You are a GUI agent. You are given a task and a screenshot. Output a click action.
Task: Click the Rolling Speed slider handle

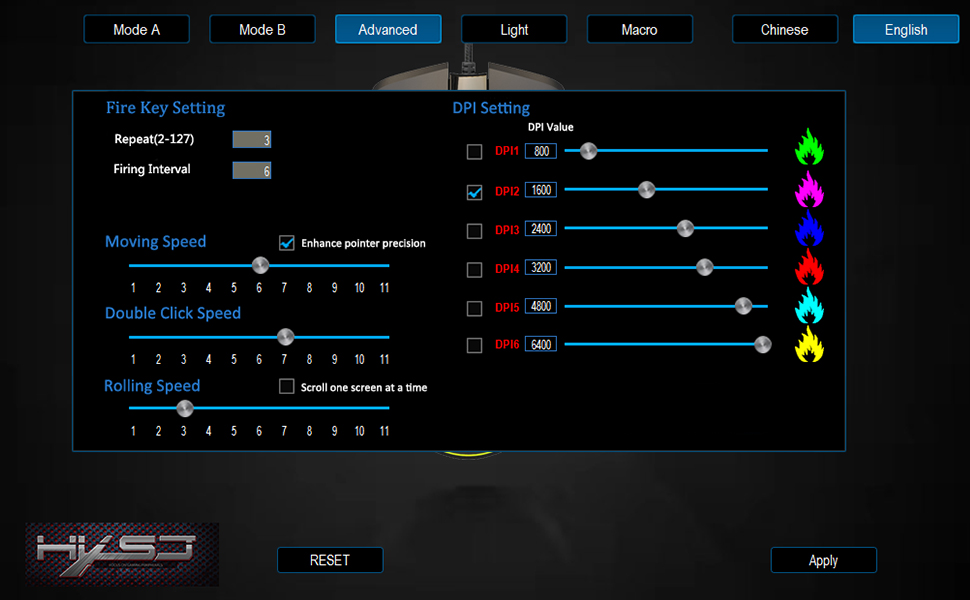(x=185, y=408)
